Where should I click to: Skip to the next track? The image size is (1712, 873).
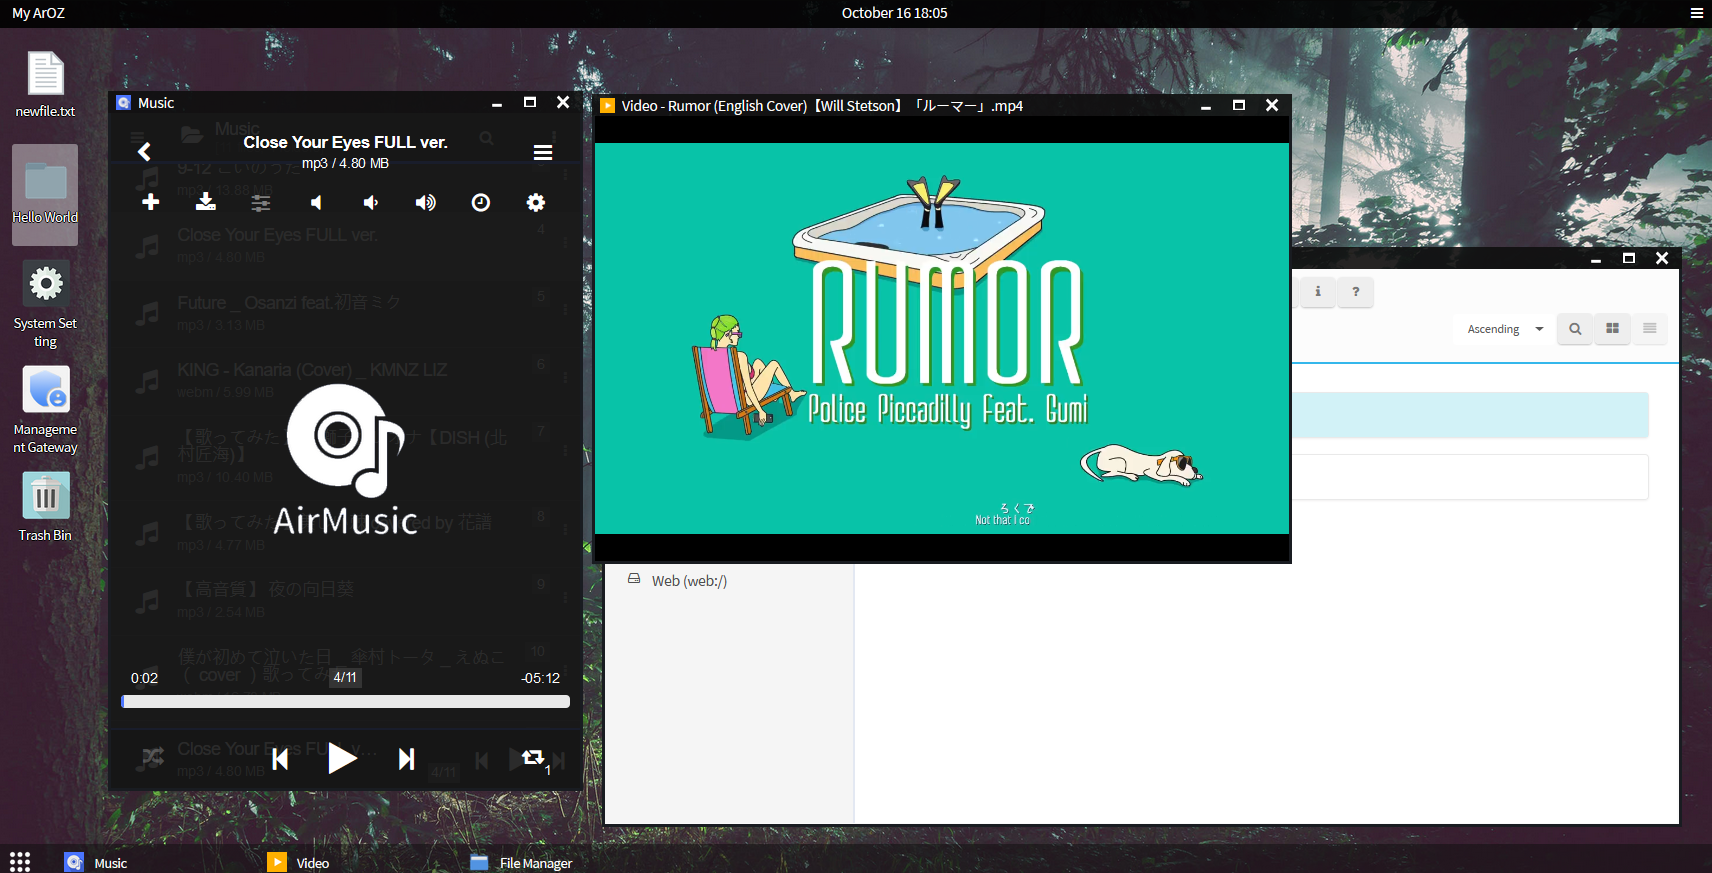pos(406,759)
